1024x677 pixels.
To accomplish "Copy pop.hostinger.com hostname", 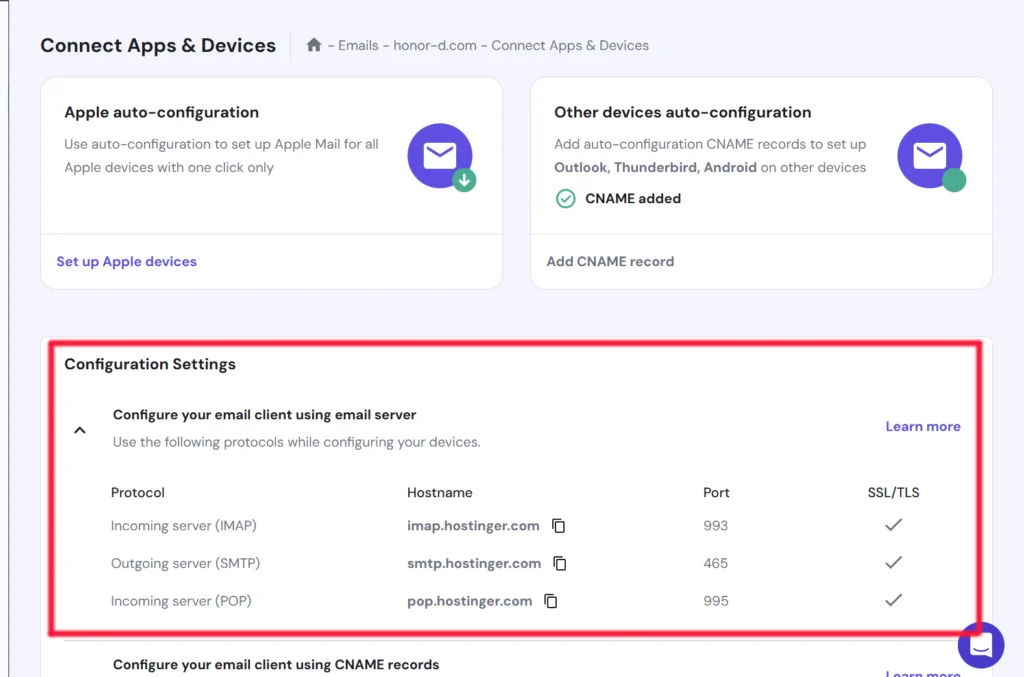I will point(551,601).
